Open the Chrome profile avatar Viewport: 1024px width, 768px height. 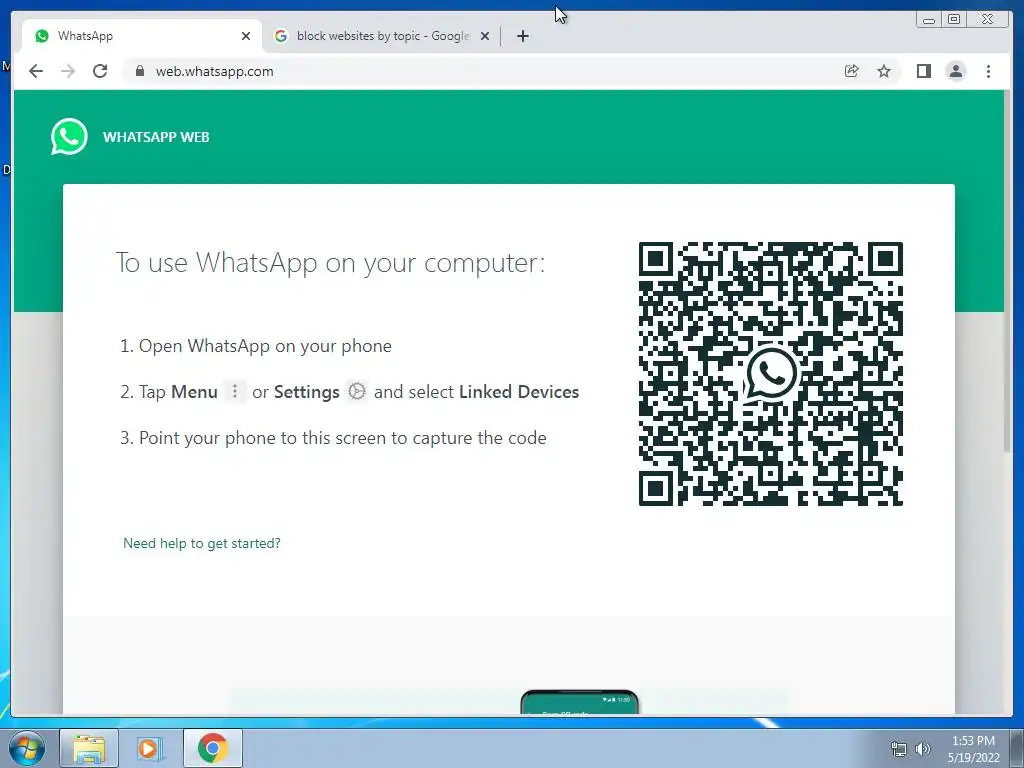955,71
